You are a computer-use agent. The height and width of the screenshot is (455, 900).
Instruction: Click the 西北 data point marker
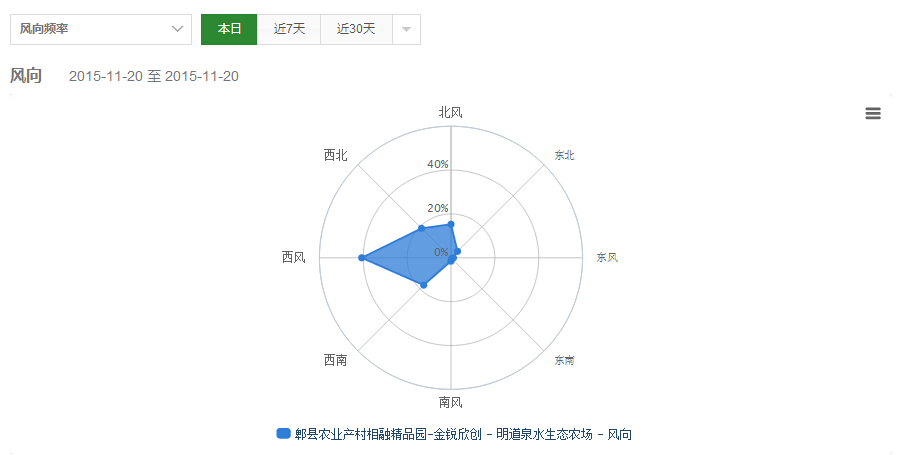point(421,229)
